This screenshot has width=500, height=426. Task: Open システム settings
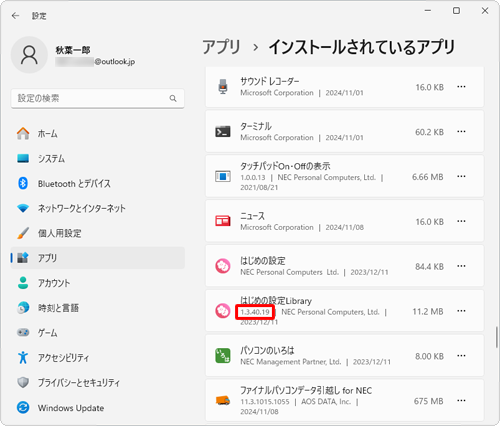[97, 159]
